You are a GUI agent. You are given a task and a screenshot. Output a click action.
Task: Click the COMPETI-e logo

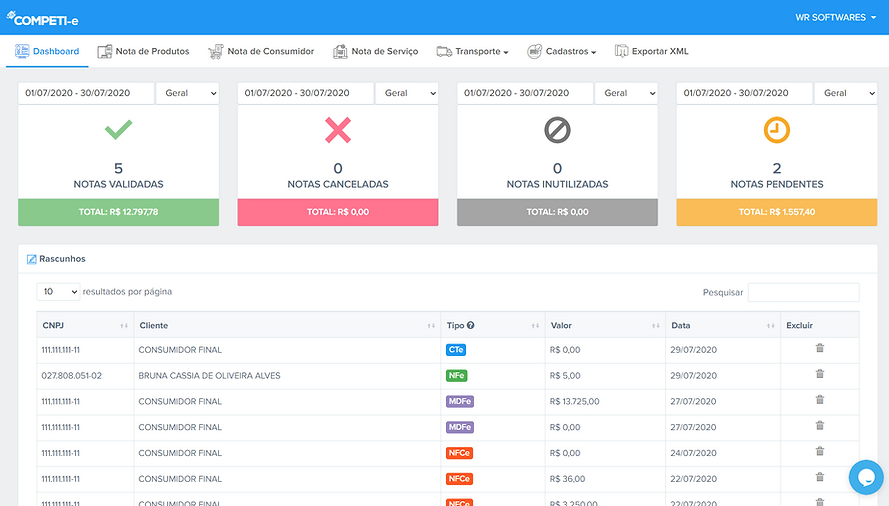[x=42, y=19]
